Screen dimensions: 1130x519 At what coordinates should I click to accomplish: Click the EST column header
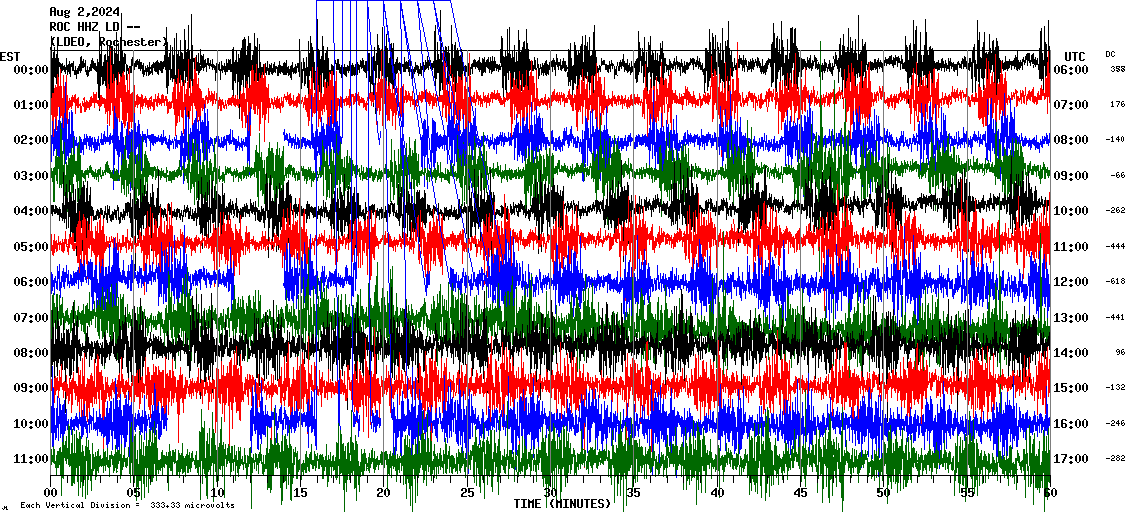point(10,56)
